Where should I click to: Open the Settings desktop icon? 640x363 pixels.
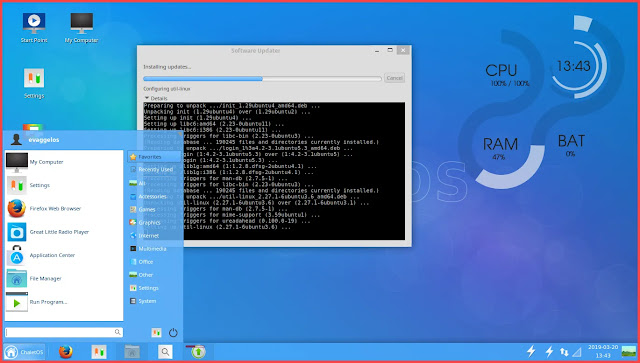[x=34, y=83]
